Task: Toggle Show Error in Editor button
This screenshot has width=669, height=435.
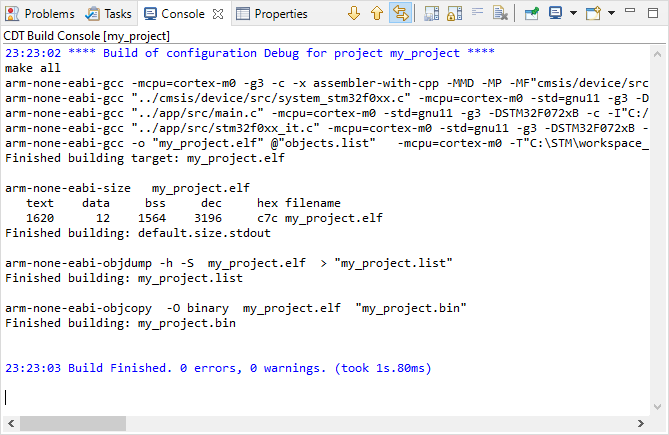Action: (400, 14)
